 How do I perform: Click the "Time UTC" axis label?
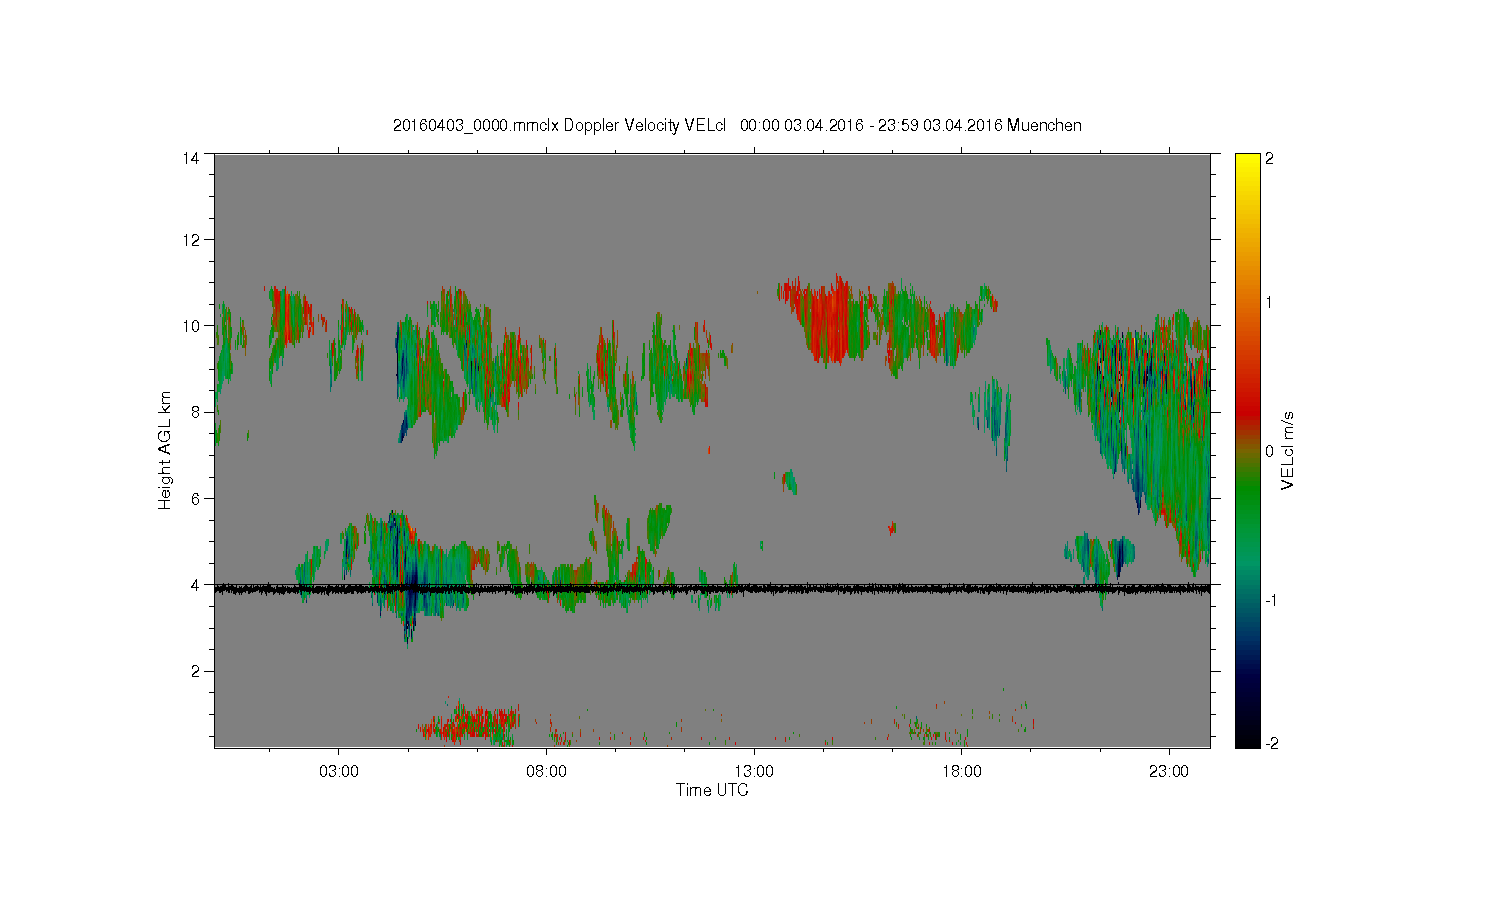point(712,790)
